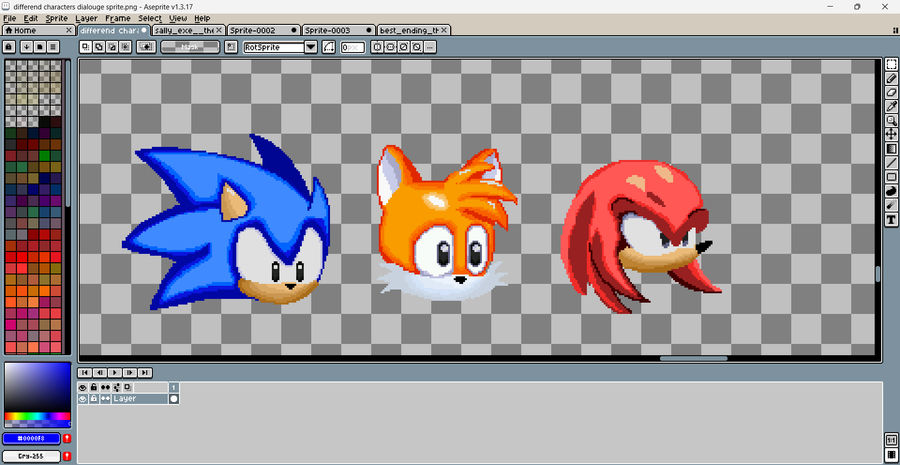Toggle opaque mask checker button
This screenshot has width=900, height=465.
coord(190,47)
